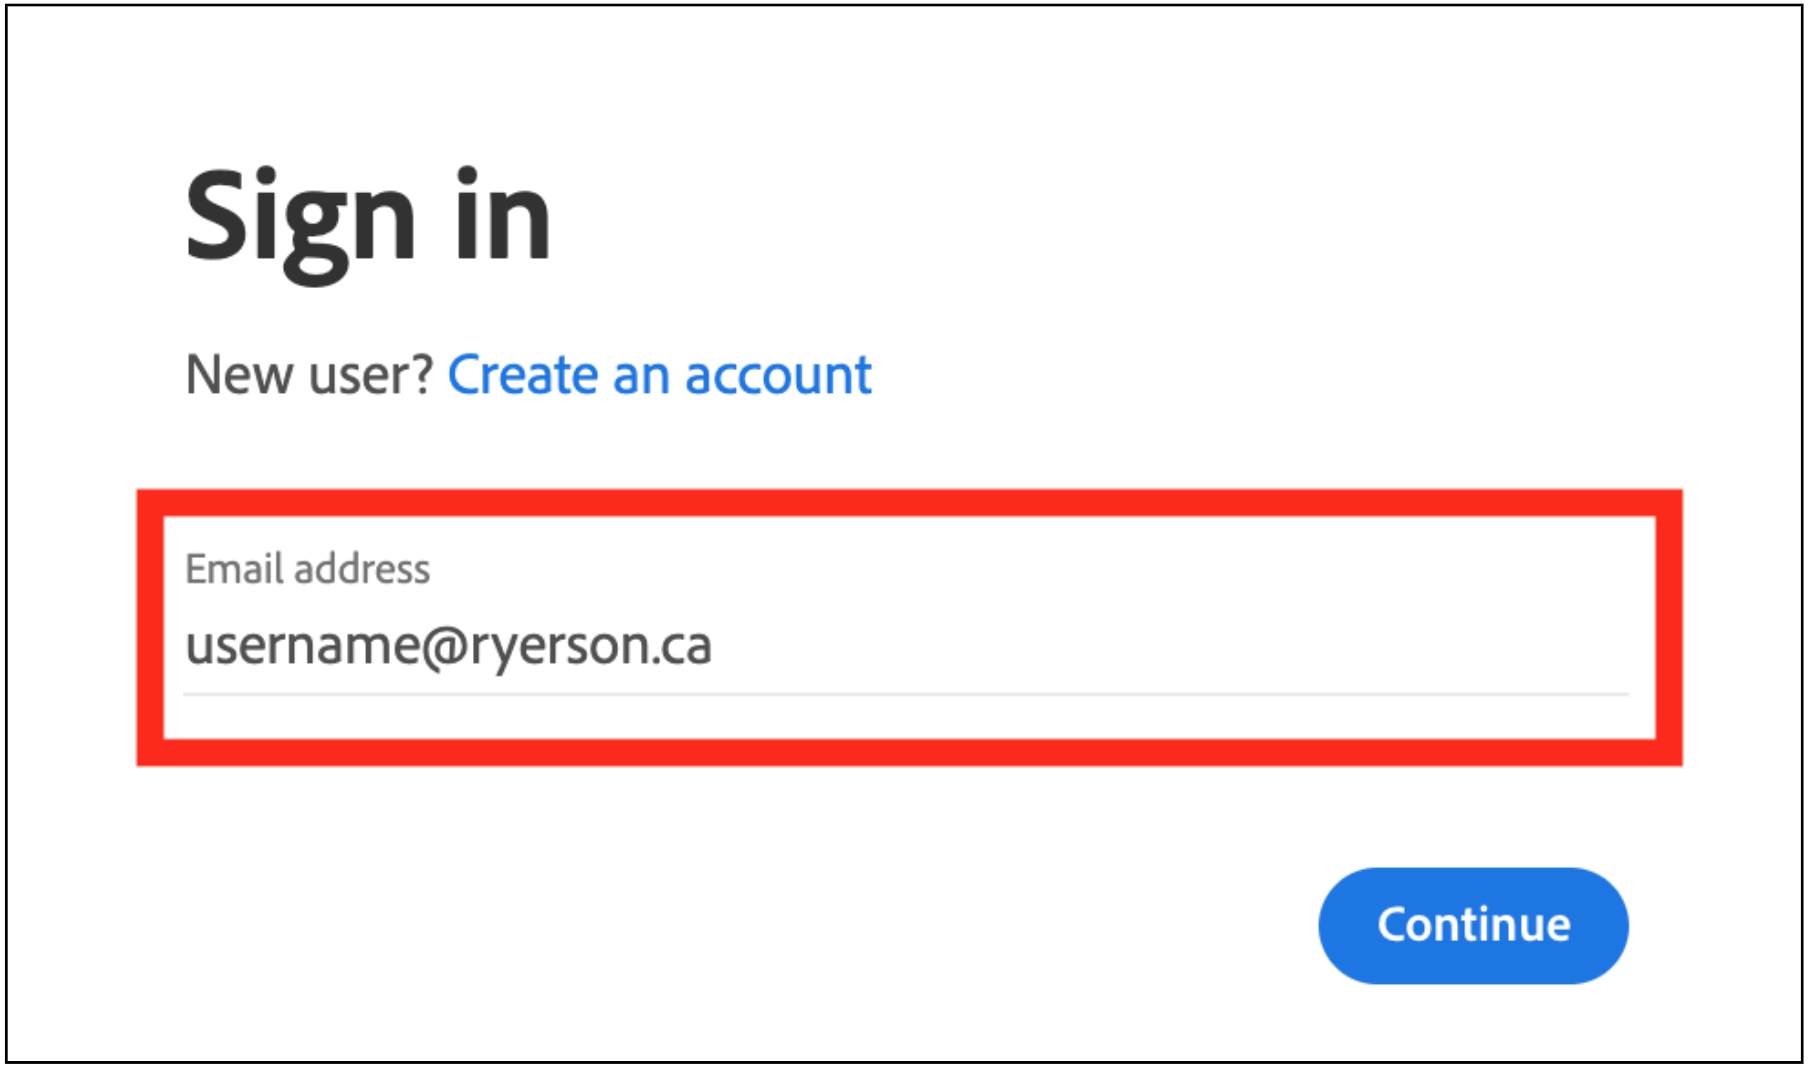This screenshot has height=1070, width=1810.
Task: Focus the Email address input field
Action: [x=905, y=645]
